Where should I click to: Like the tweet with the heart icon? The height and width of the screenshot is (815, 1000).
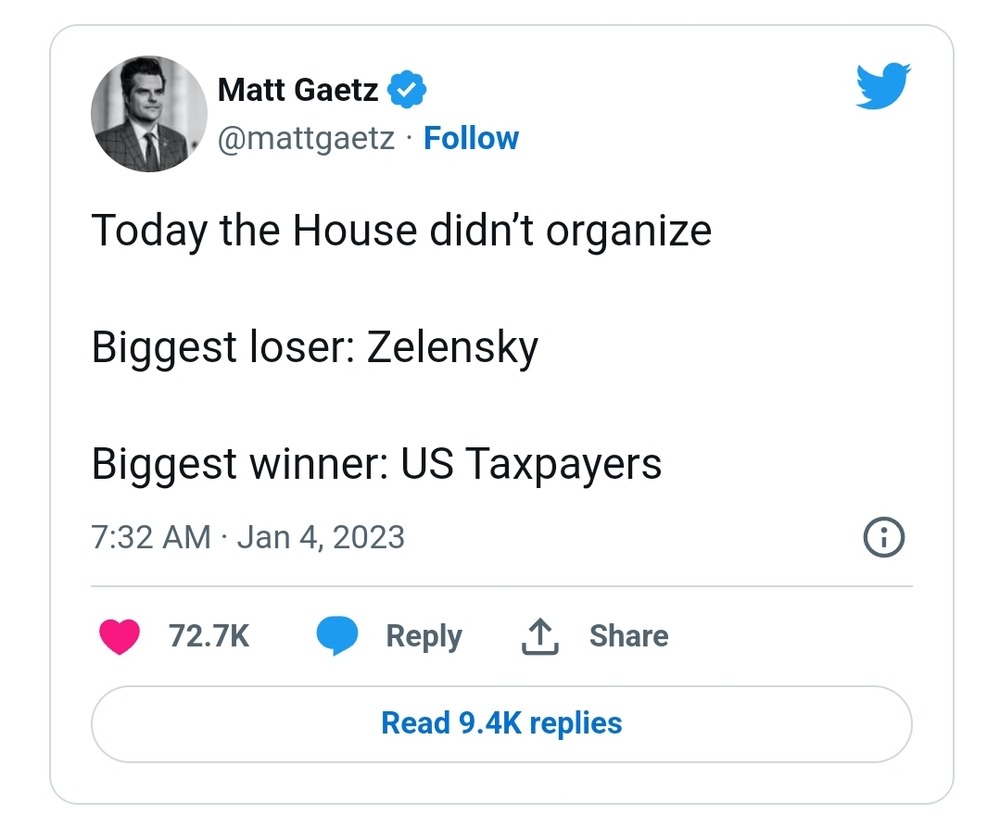click(x=119, y=637)
